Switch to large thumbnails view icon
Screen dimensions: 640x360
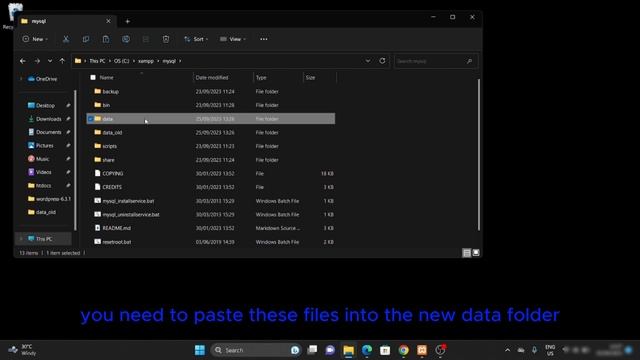pyautogui.click(x=476, y=253)
